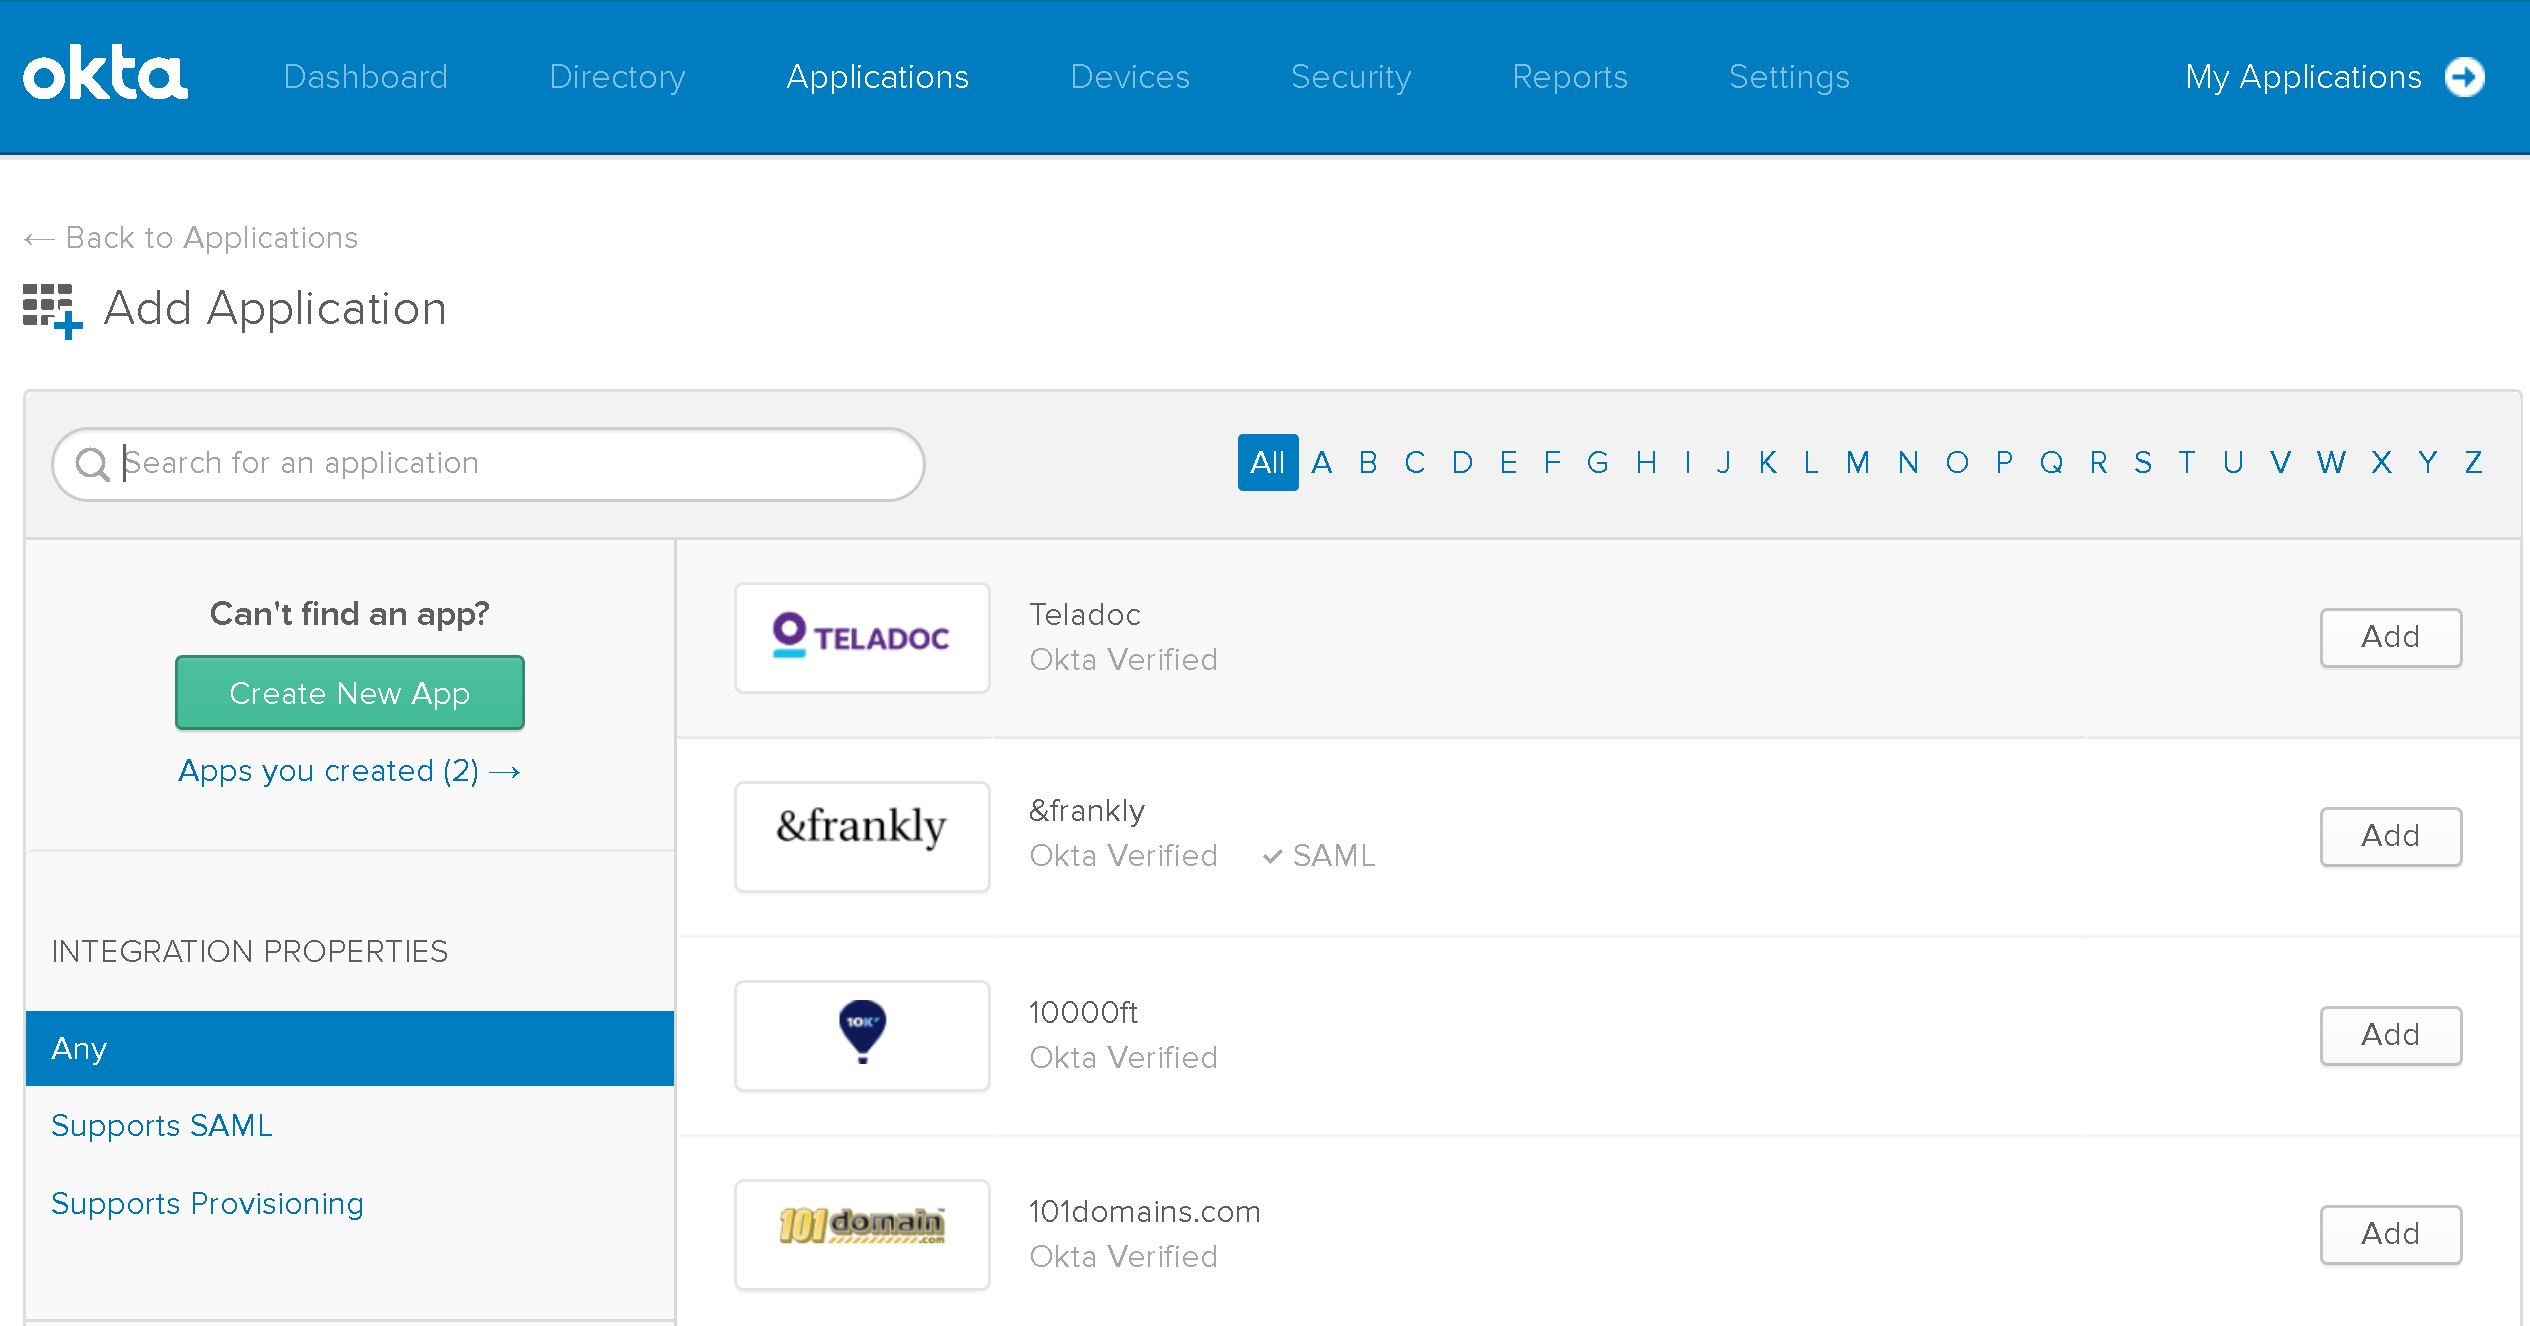
Task: Click the &frankly app name
Action: [x=1087, y=811]
